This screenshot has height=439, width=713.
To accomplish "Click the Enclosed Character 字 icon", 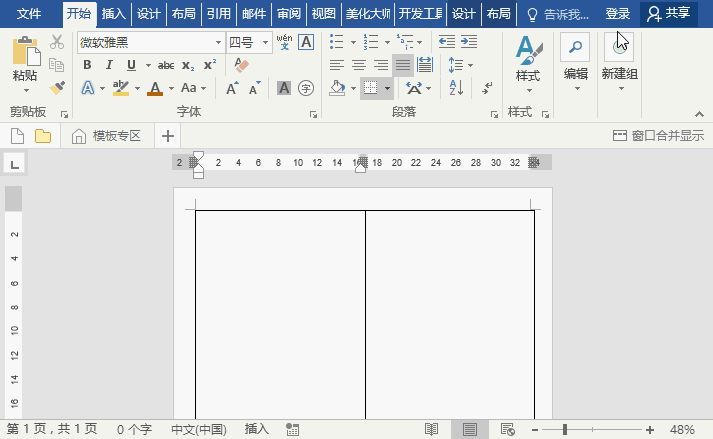I will tap(306, 88).
